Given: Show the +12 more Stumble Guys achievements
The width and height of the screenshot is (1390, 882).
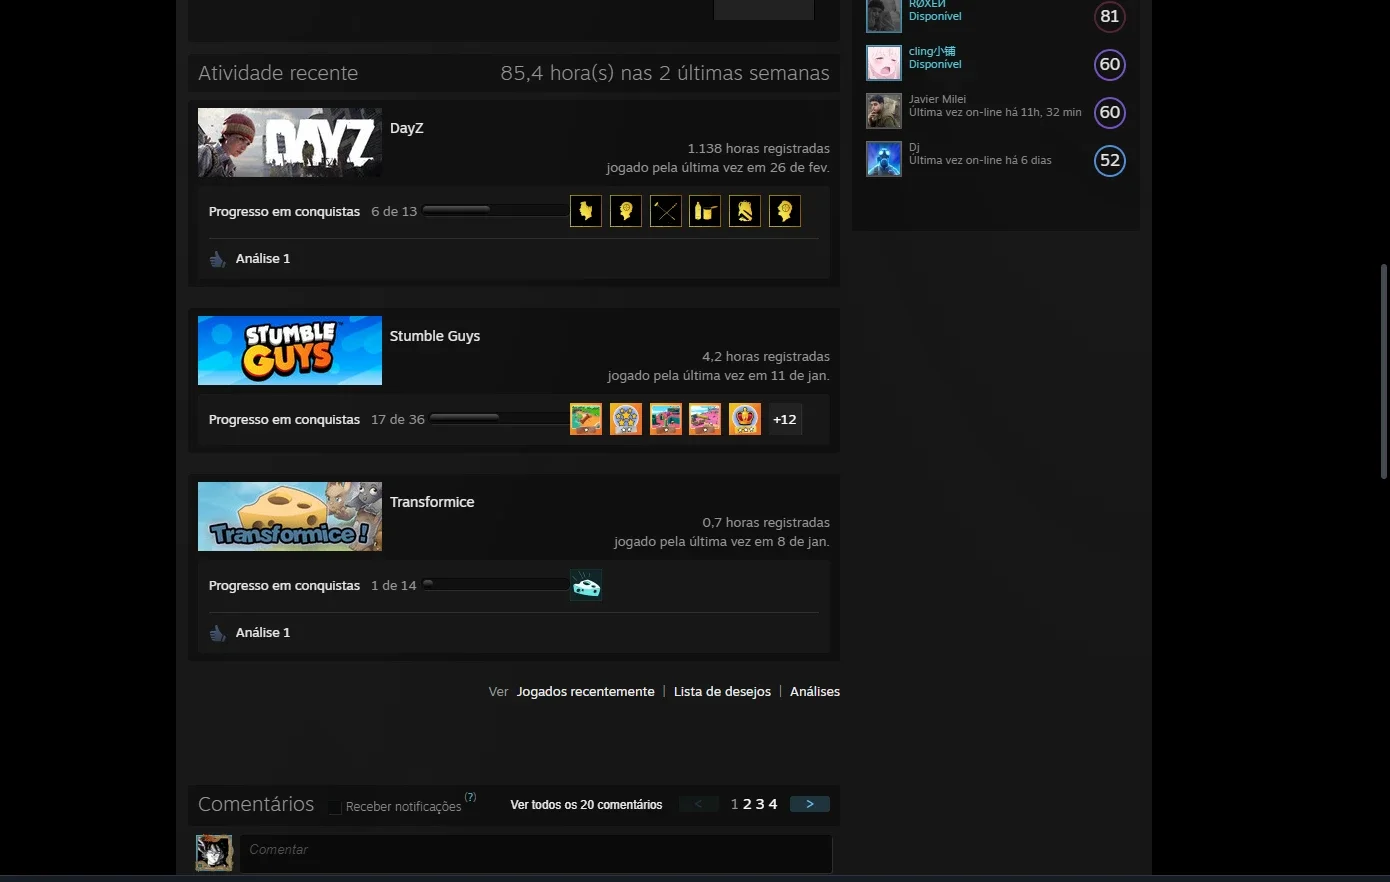Looking at the screenshot, I should click(785, 419).
